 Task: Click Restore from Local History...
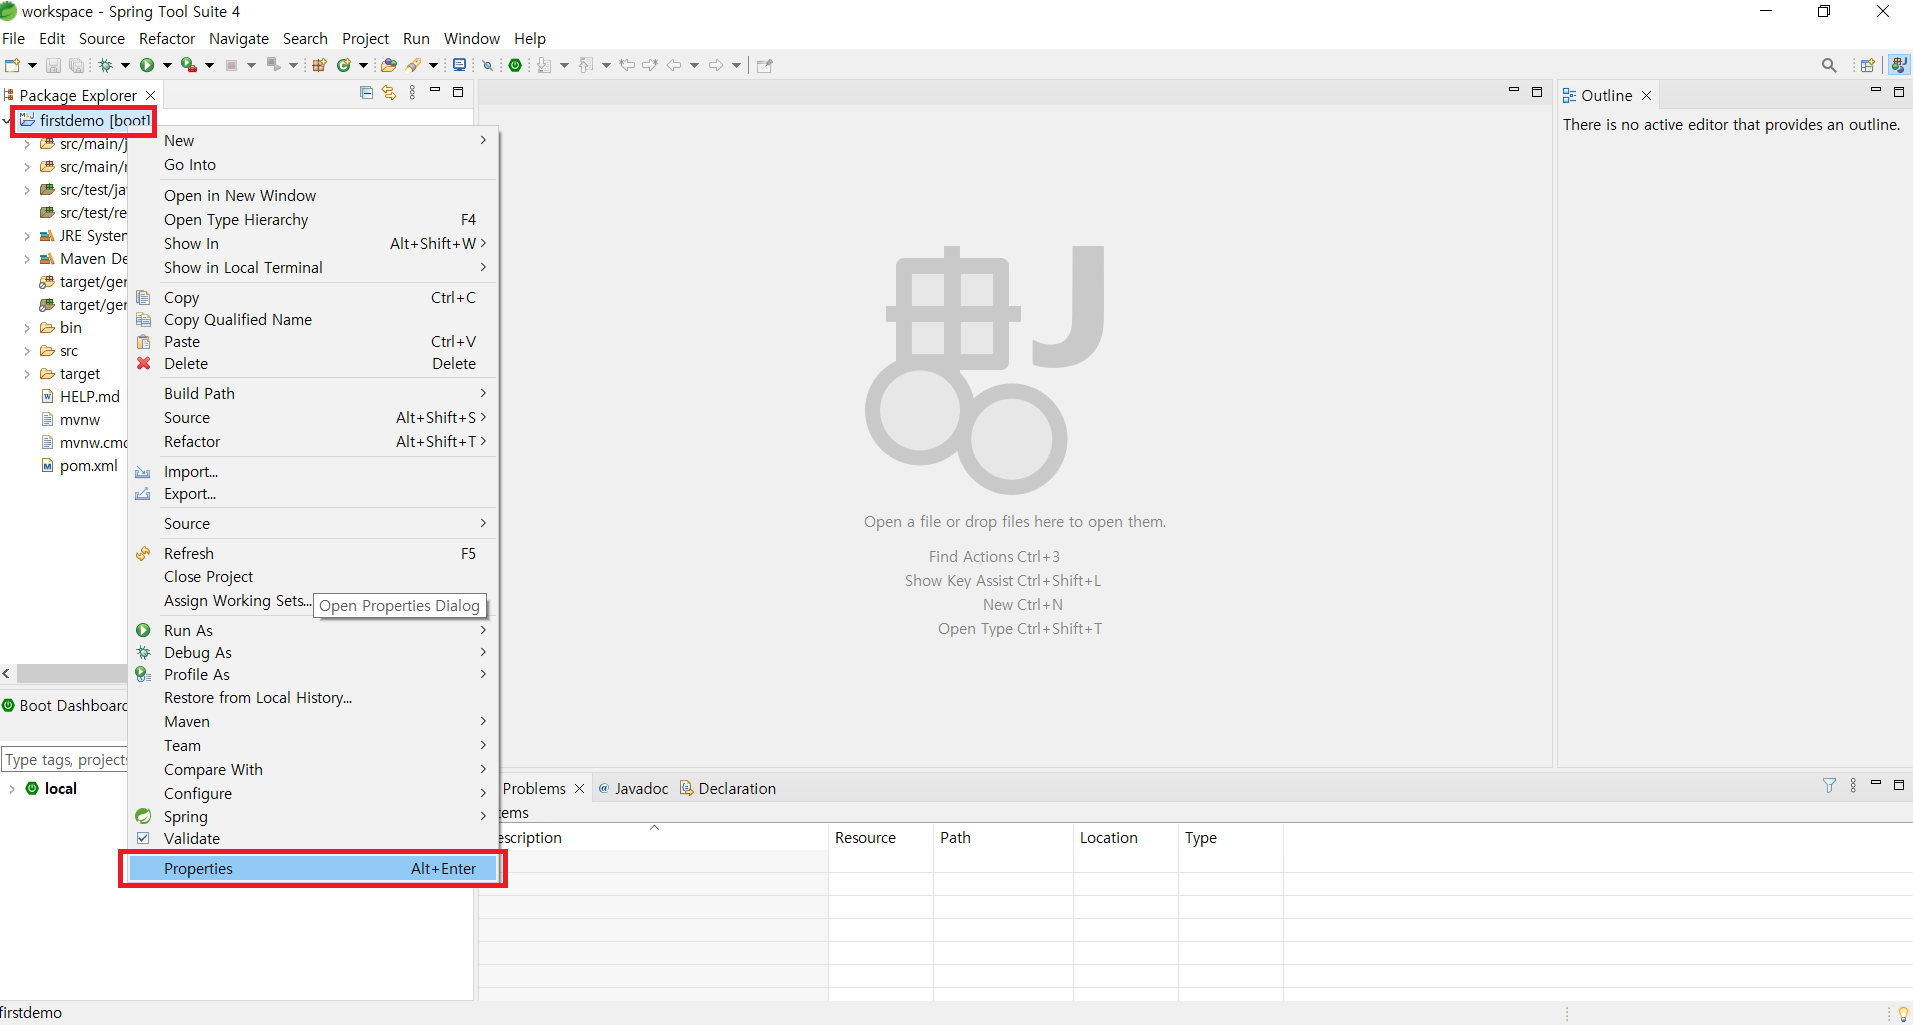point(315,697)
